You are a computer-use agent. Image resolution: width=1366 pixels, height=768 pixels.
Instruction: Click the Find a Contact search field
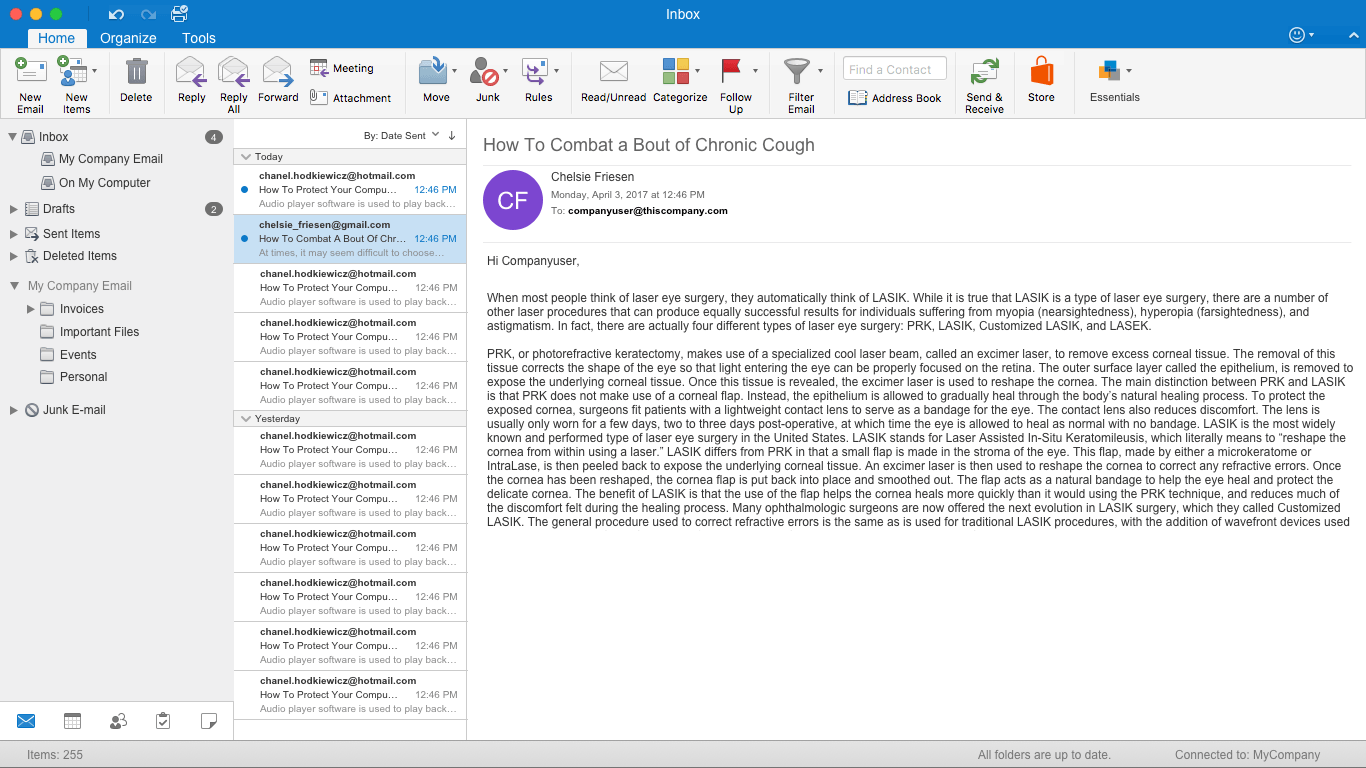coord(894,69)
